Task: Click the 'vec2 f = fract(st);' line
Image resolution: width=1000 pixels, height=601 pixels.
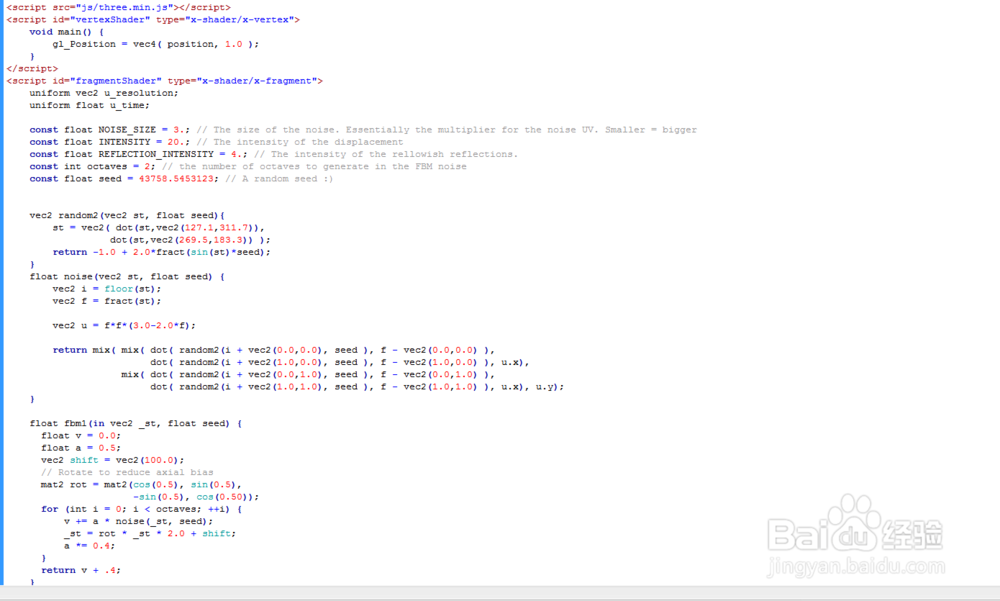Action: [x=107, y=301]
